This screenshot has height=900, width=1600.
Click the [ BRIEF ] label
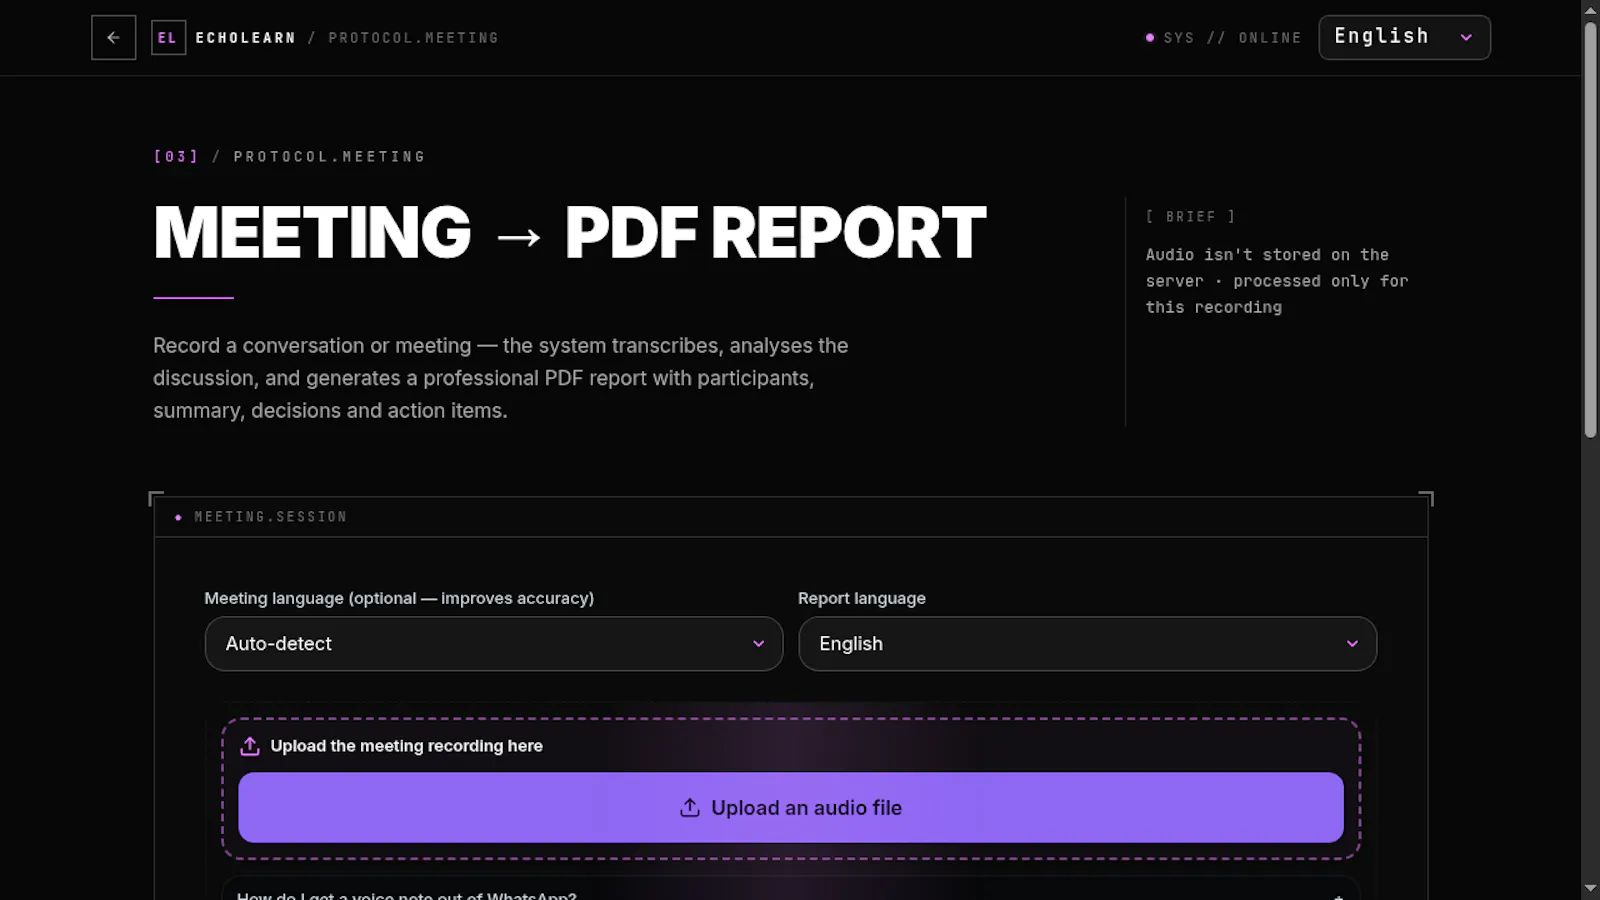1190,217
